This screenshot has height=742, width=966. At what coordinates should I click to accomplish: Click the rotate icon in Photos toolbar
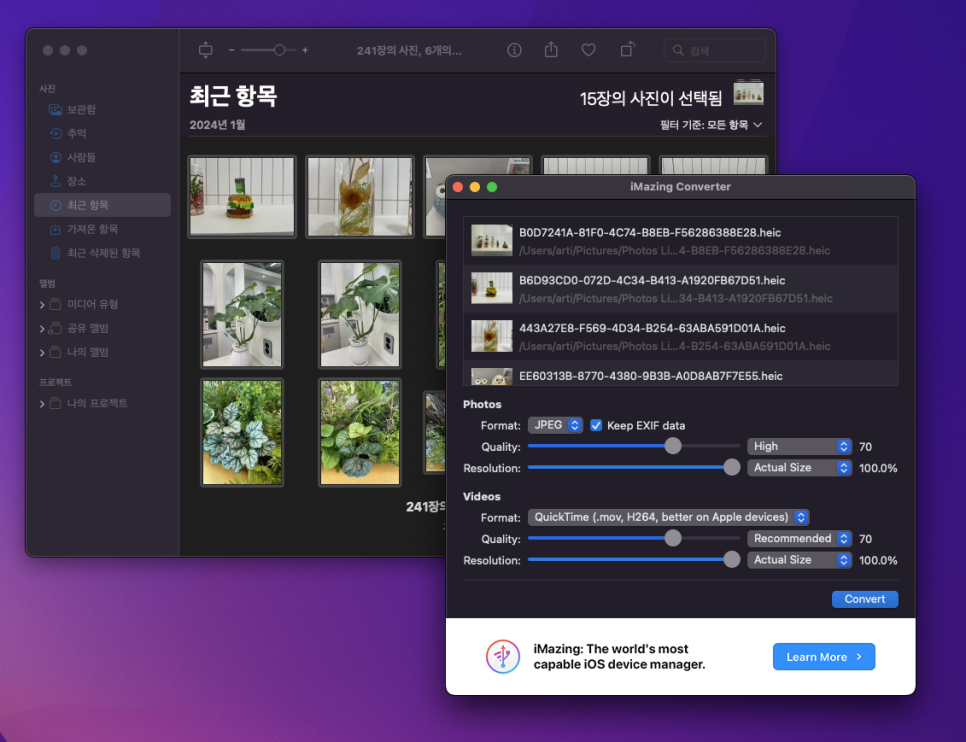(x=627, y=49)
